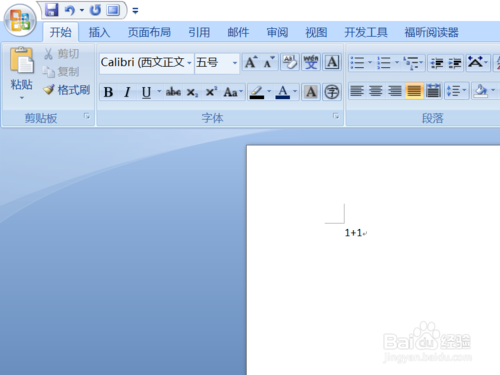Insert enclosed character (字)

tap(332, 92)
